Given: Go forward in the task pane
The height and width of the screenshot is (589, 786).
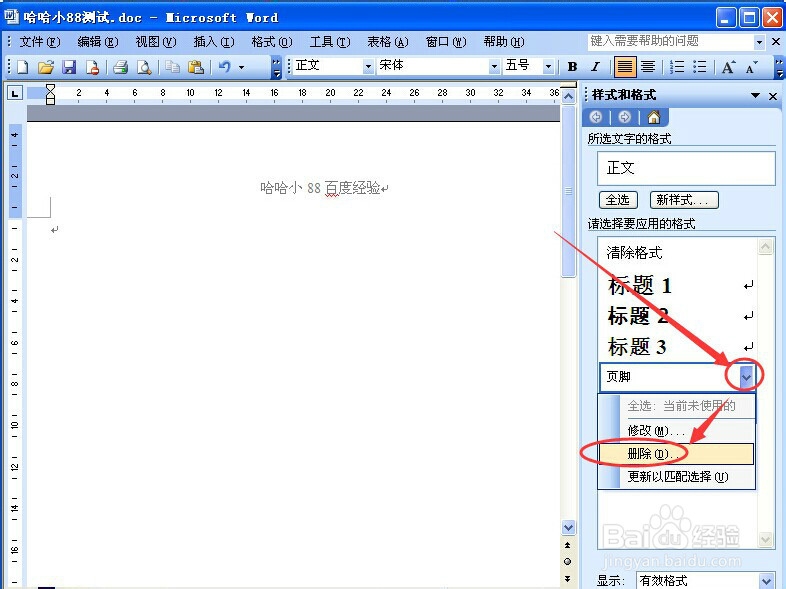Looking at the screenshot, I should click(624, 117).
